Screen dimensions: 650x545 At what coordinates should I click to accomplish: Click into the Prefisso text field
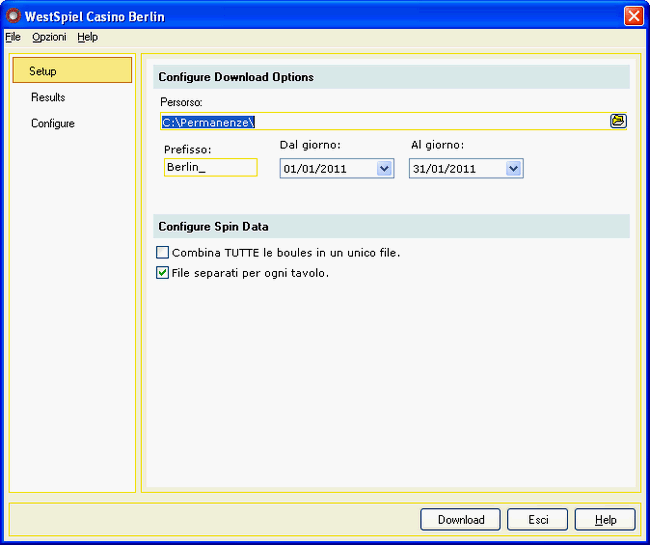210,167
